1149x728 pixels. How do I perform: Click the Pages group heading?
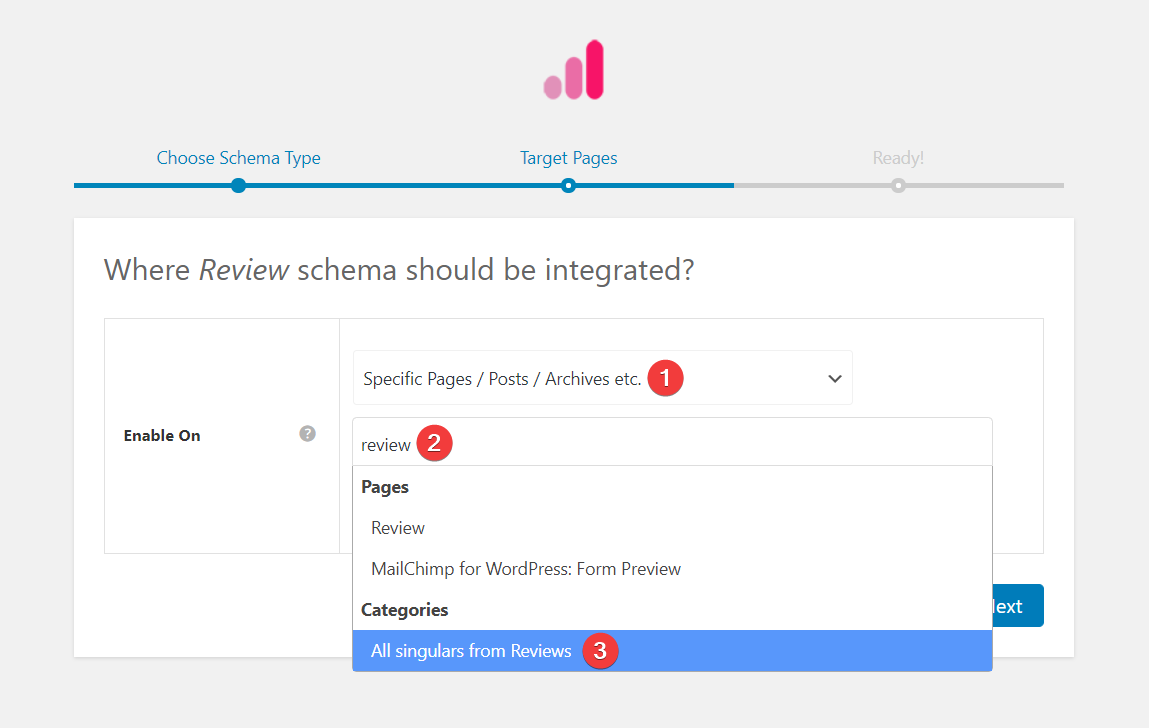tap(385, 487)
